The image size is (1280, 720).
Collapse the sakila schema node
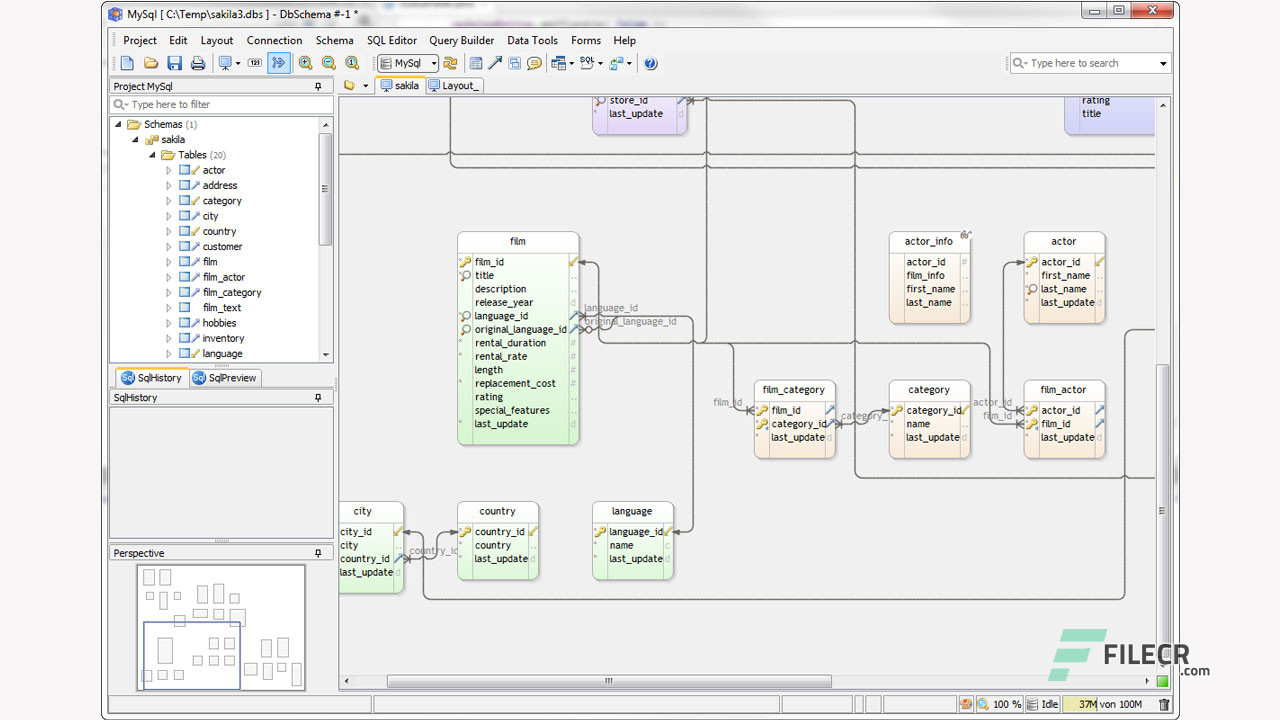point(136,140)
